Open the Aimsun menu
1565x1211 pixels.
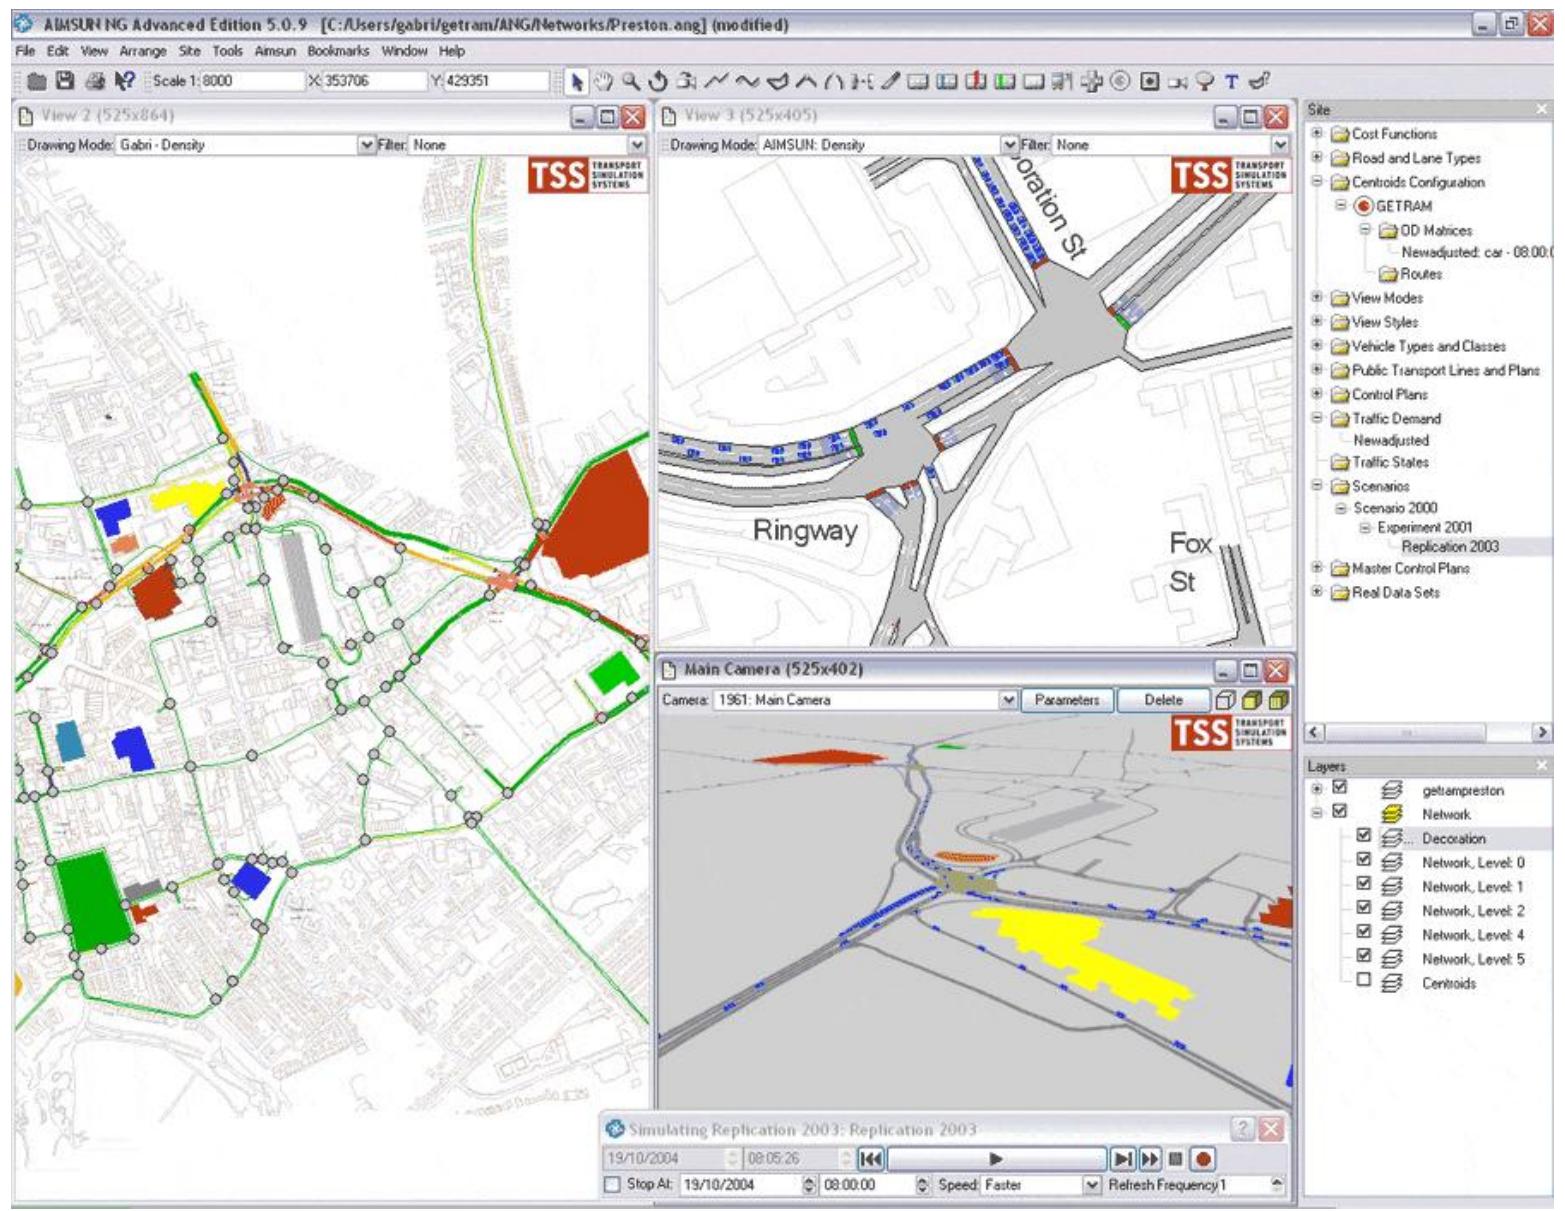coord(275,51)
